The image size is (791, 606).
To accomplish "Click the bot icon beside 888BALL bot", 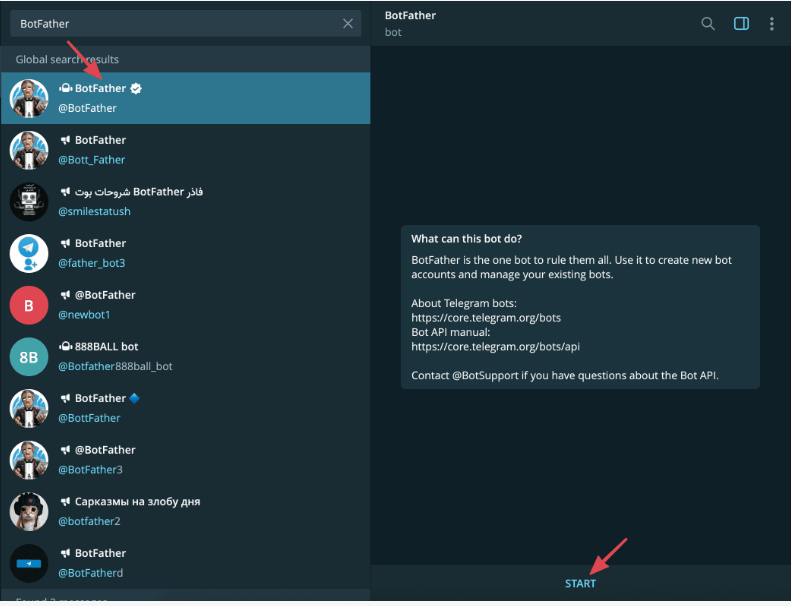I will tap(66, 347).
